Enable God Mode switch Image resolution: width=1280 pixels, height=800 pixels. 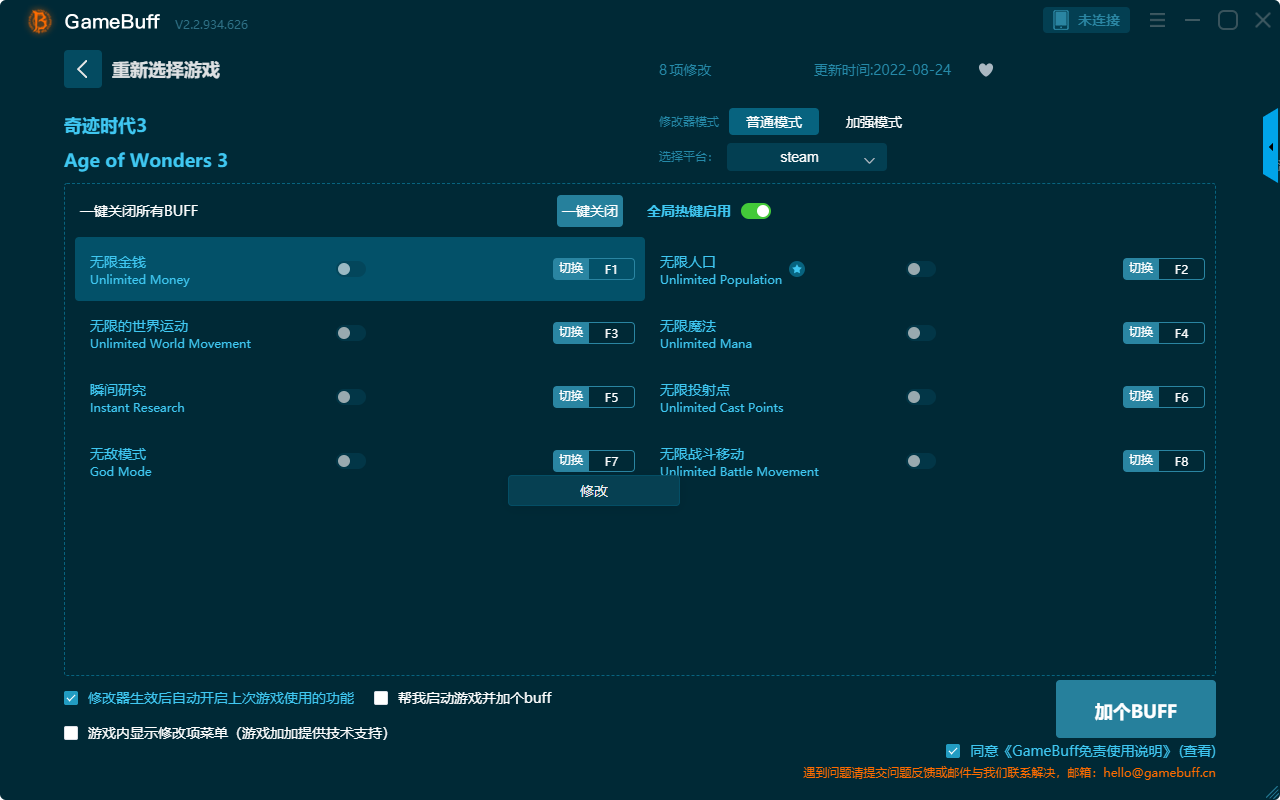[x=351, y=461]
